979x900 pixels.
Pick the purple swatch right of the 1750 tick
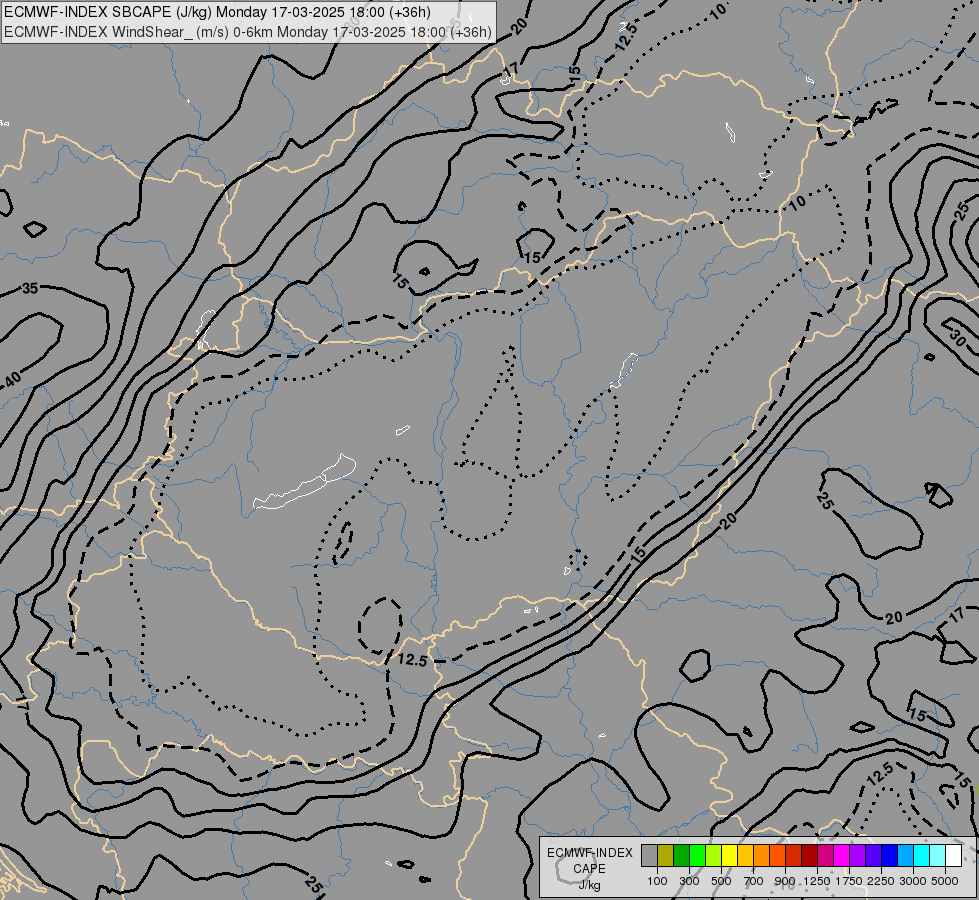point(857,855)
